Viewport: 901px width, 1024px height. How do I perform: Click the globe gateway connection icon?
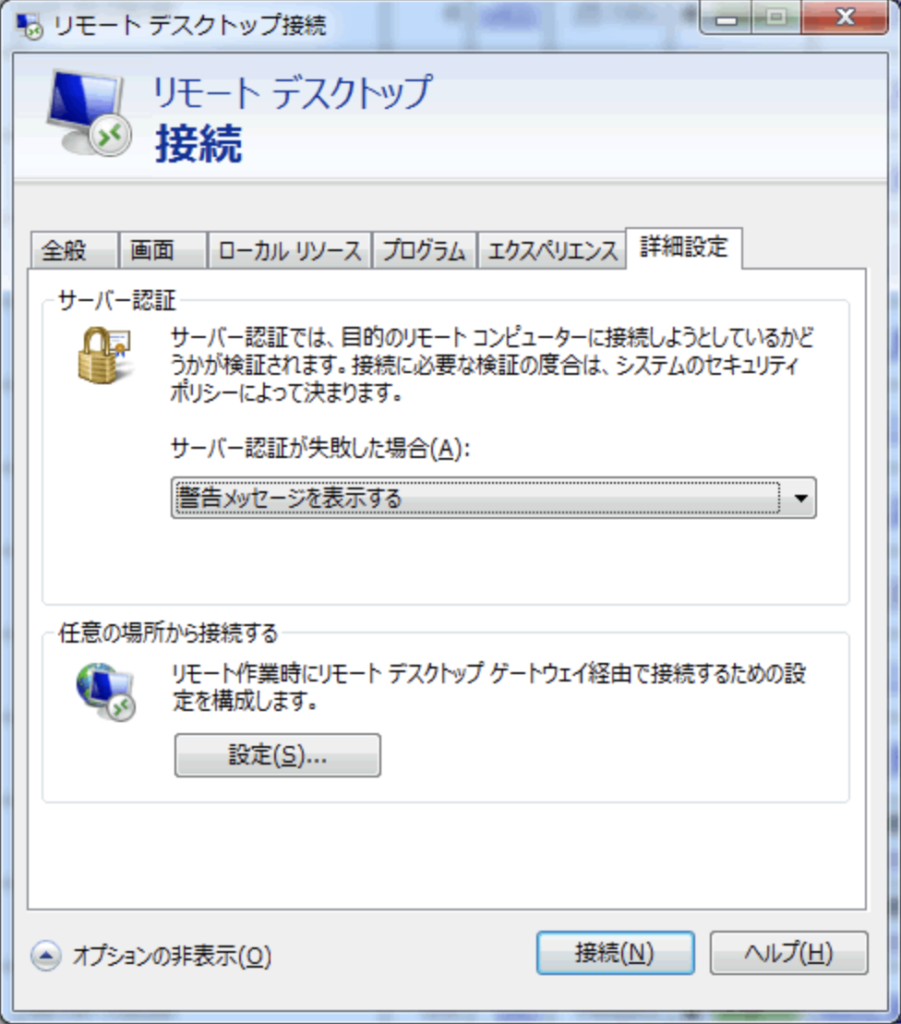106,692
